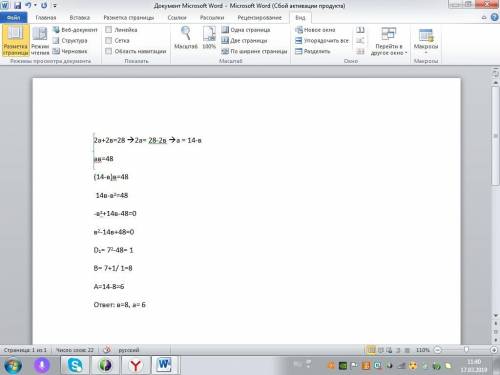Click the Web document (Веб-документ) view
Screen dimensions: 500x375
tap(75, 30)
